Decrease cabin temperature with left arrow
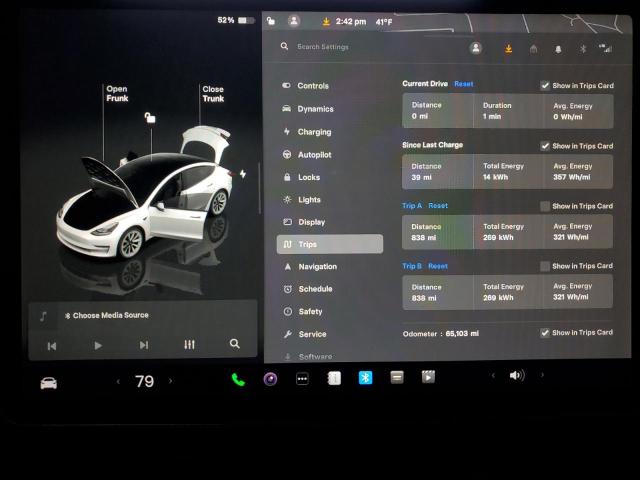Screen dimensions: 640x480 click(x=118, y=382)
